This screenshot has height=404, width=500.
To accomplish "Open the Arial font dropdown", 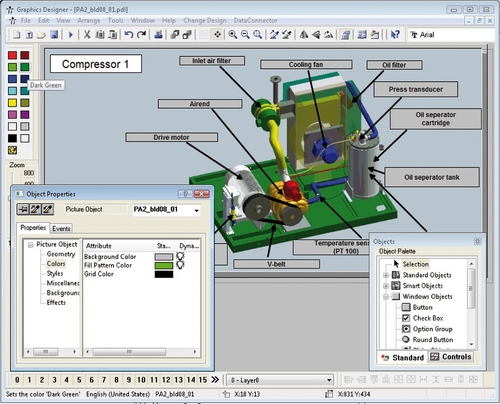I will (x=451, y=35).
